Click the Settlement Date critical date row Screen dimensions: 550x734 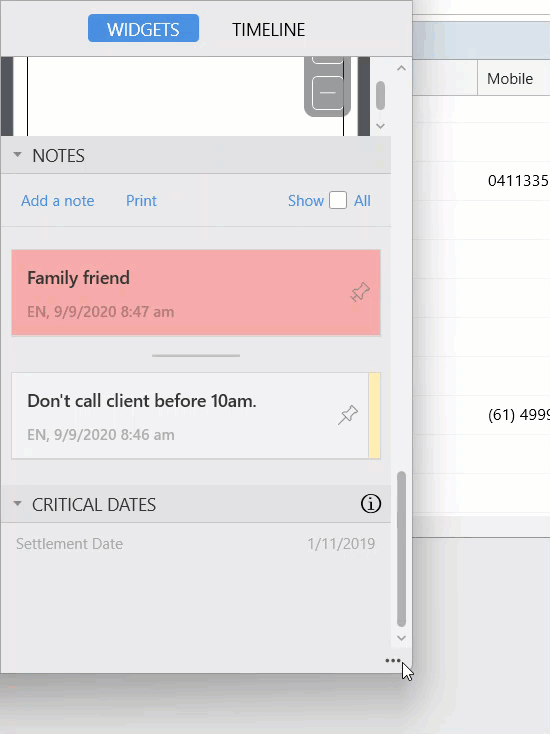196,543
